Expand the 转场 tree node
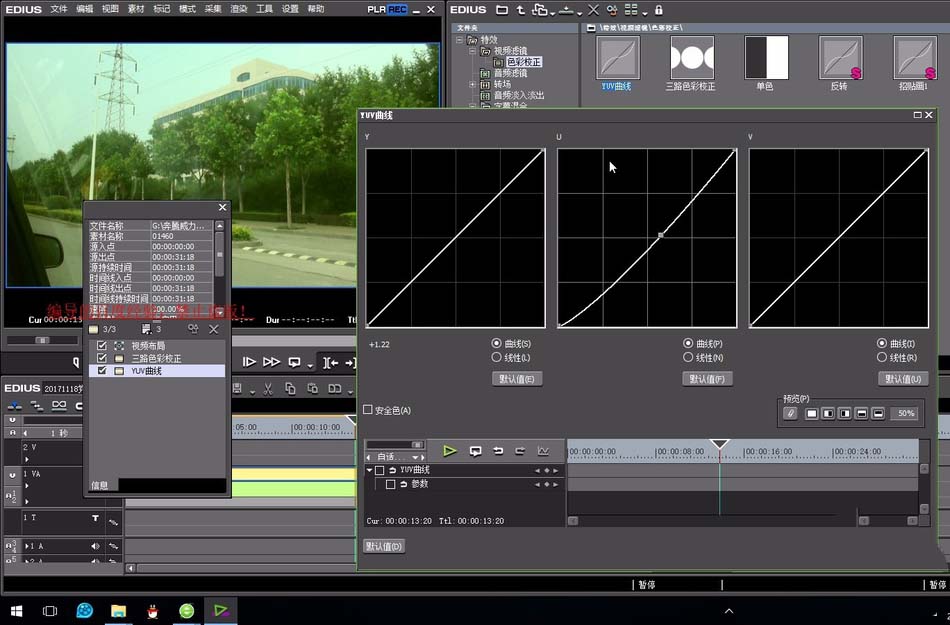Viewport: 950px width, 625px height. (472, 84)
